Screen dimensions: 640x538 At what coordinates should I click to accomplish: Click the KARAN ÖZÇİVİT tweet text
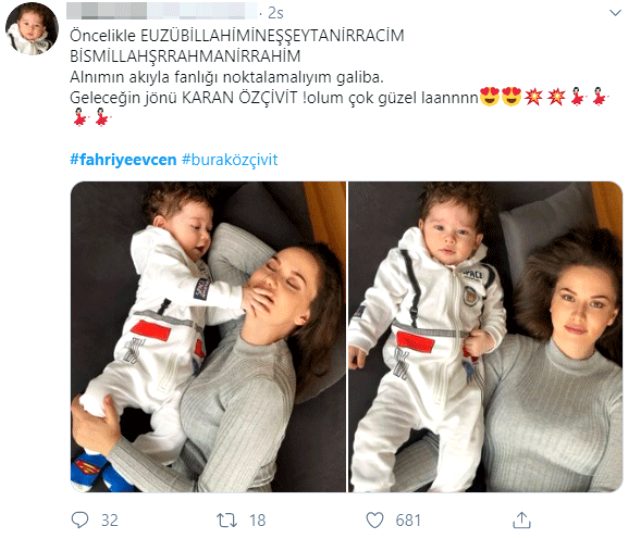point(240,98)
